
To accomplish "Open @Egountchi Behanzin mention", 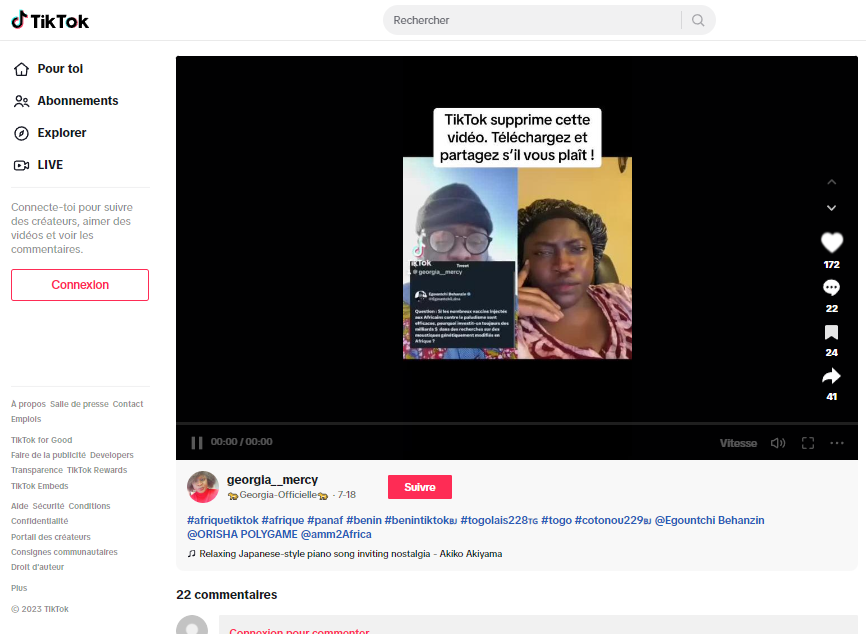I will [710, 520].
